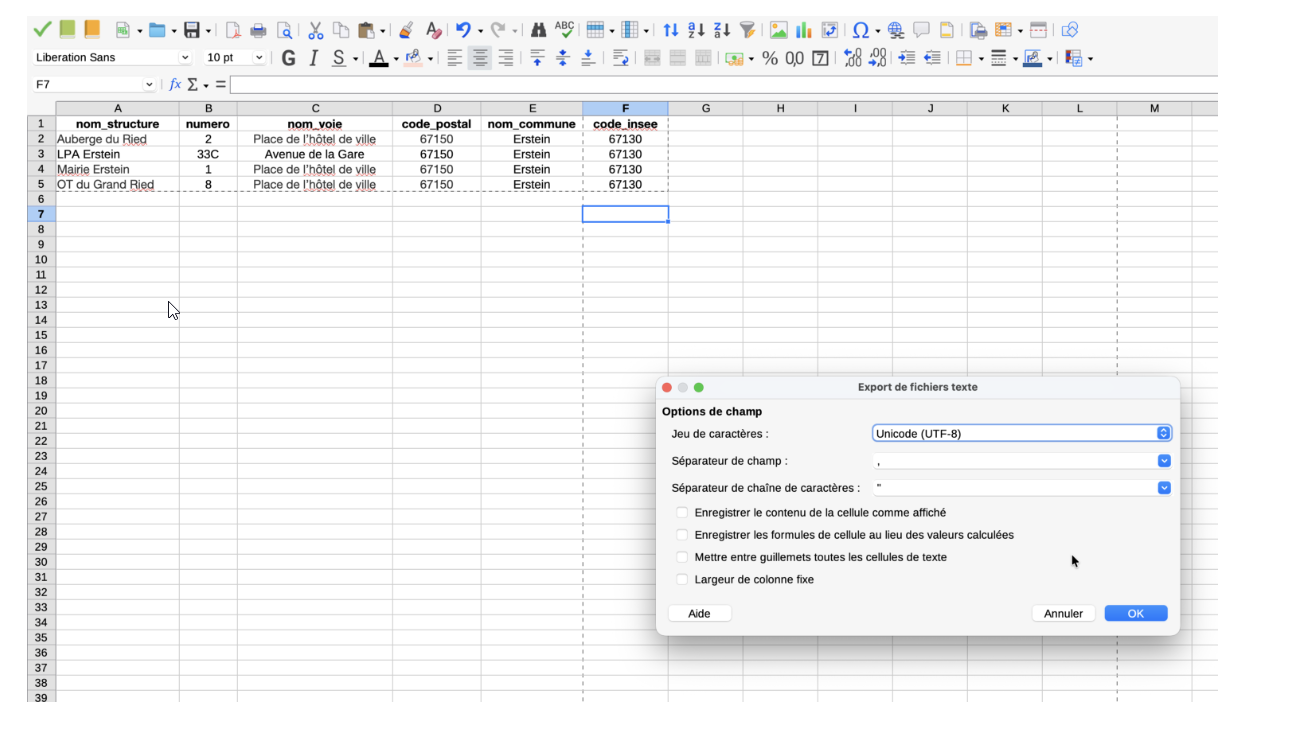
Task: Click the Insert Chart icon
Action: click(803, 30)
